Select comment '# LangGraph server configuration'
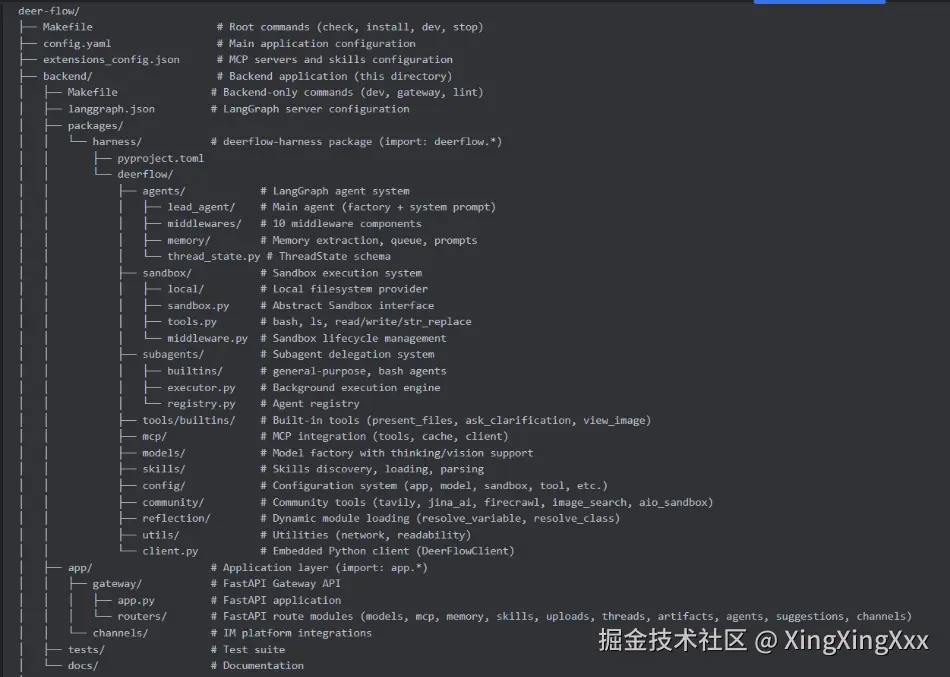This screenshot has width=950, height=677. tap(310, 109)
